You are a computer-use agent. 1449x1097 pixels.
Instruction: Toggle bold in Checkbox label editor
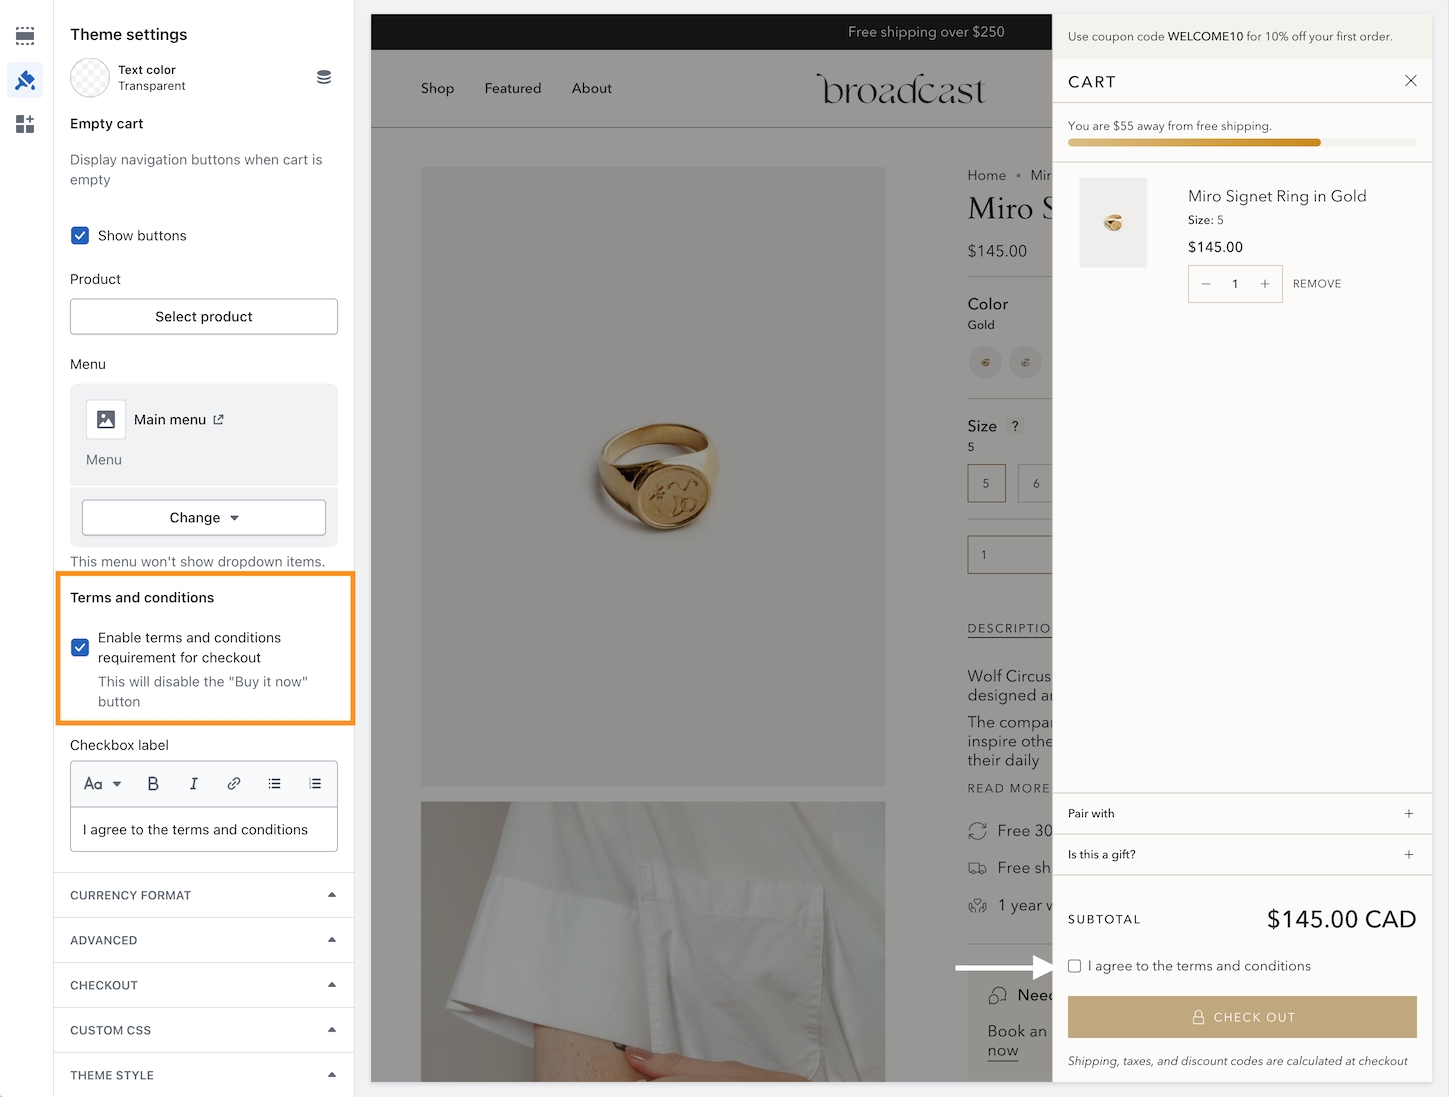click(x=153, y=784)
